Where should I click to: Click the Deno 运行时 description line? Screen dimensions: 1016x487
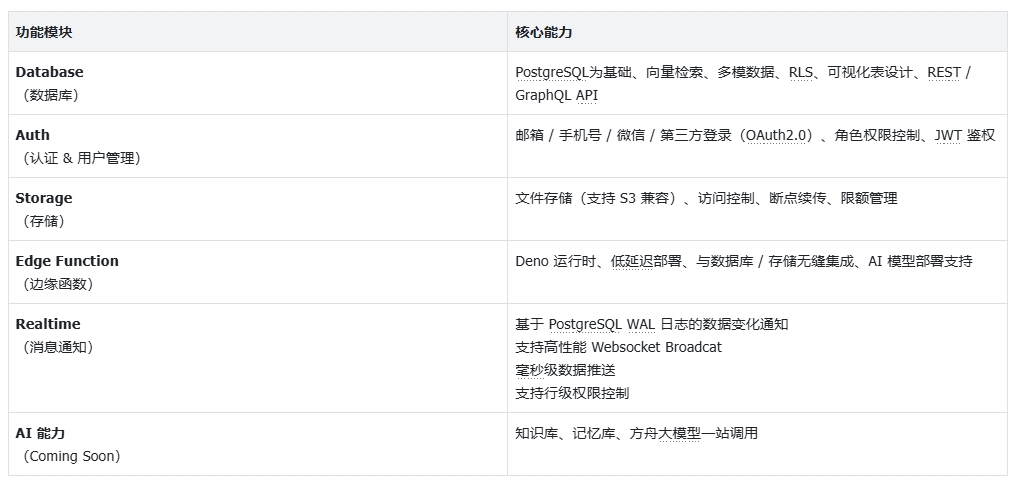[744, 261]
